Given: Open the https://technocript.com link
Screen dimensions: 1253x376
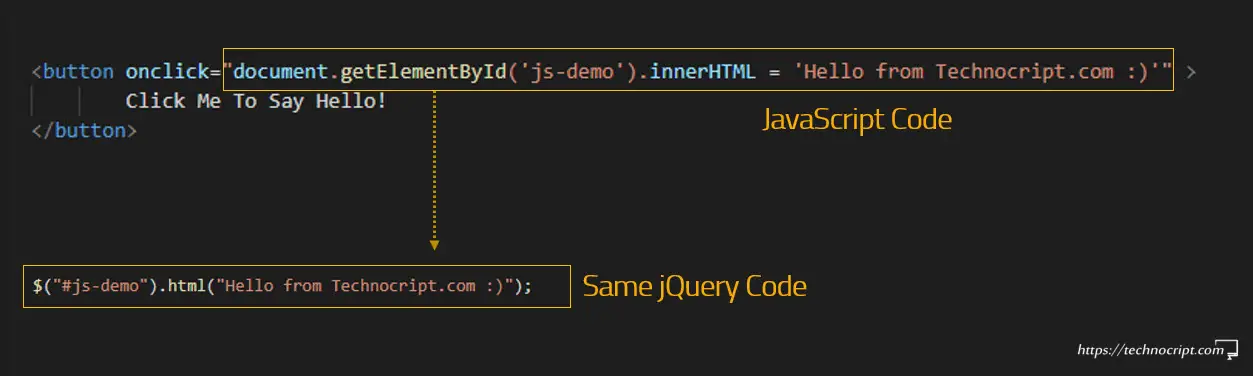Looking at the screenshot, I should pos(1150,350).
